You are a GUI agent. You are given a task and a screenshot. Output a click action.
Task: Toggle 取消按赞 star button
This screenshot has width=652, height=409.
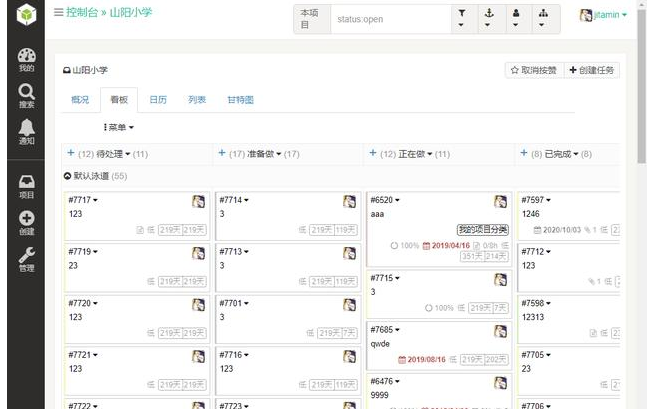[x=533, y=70]
